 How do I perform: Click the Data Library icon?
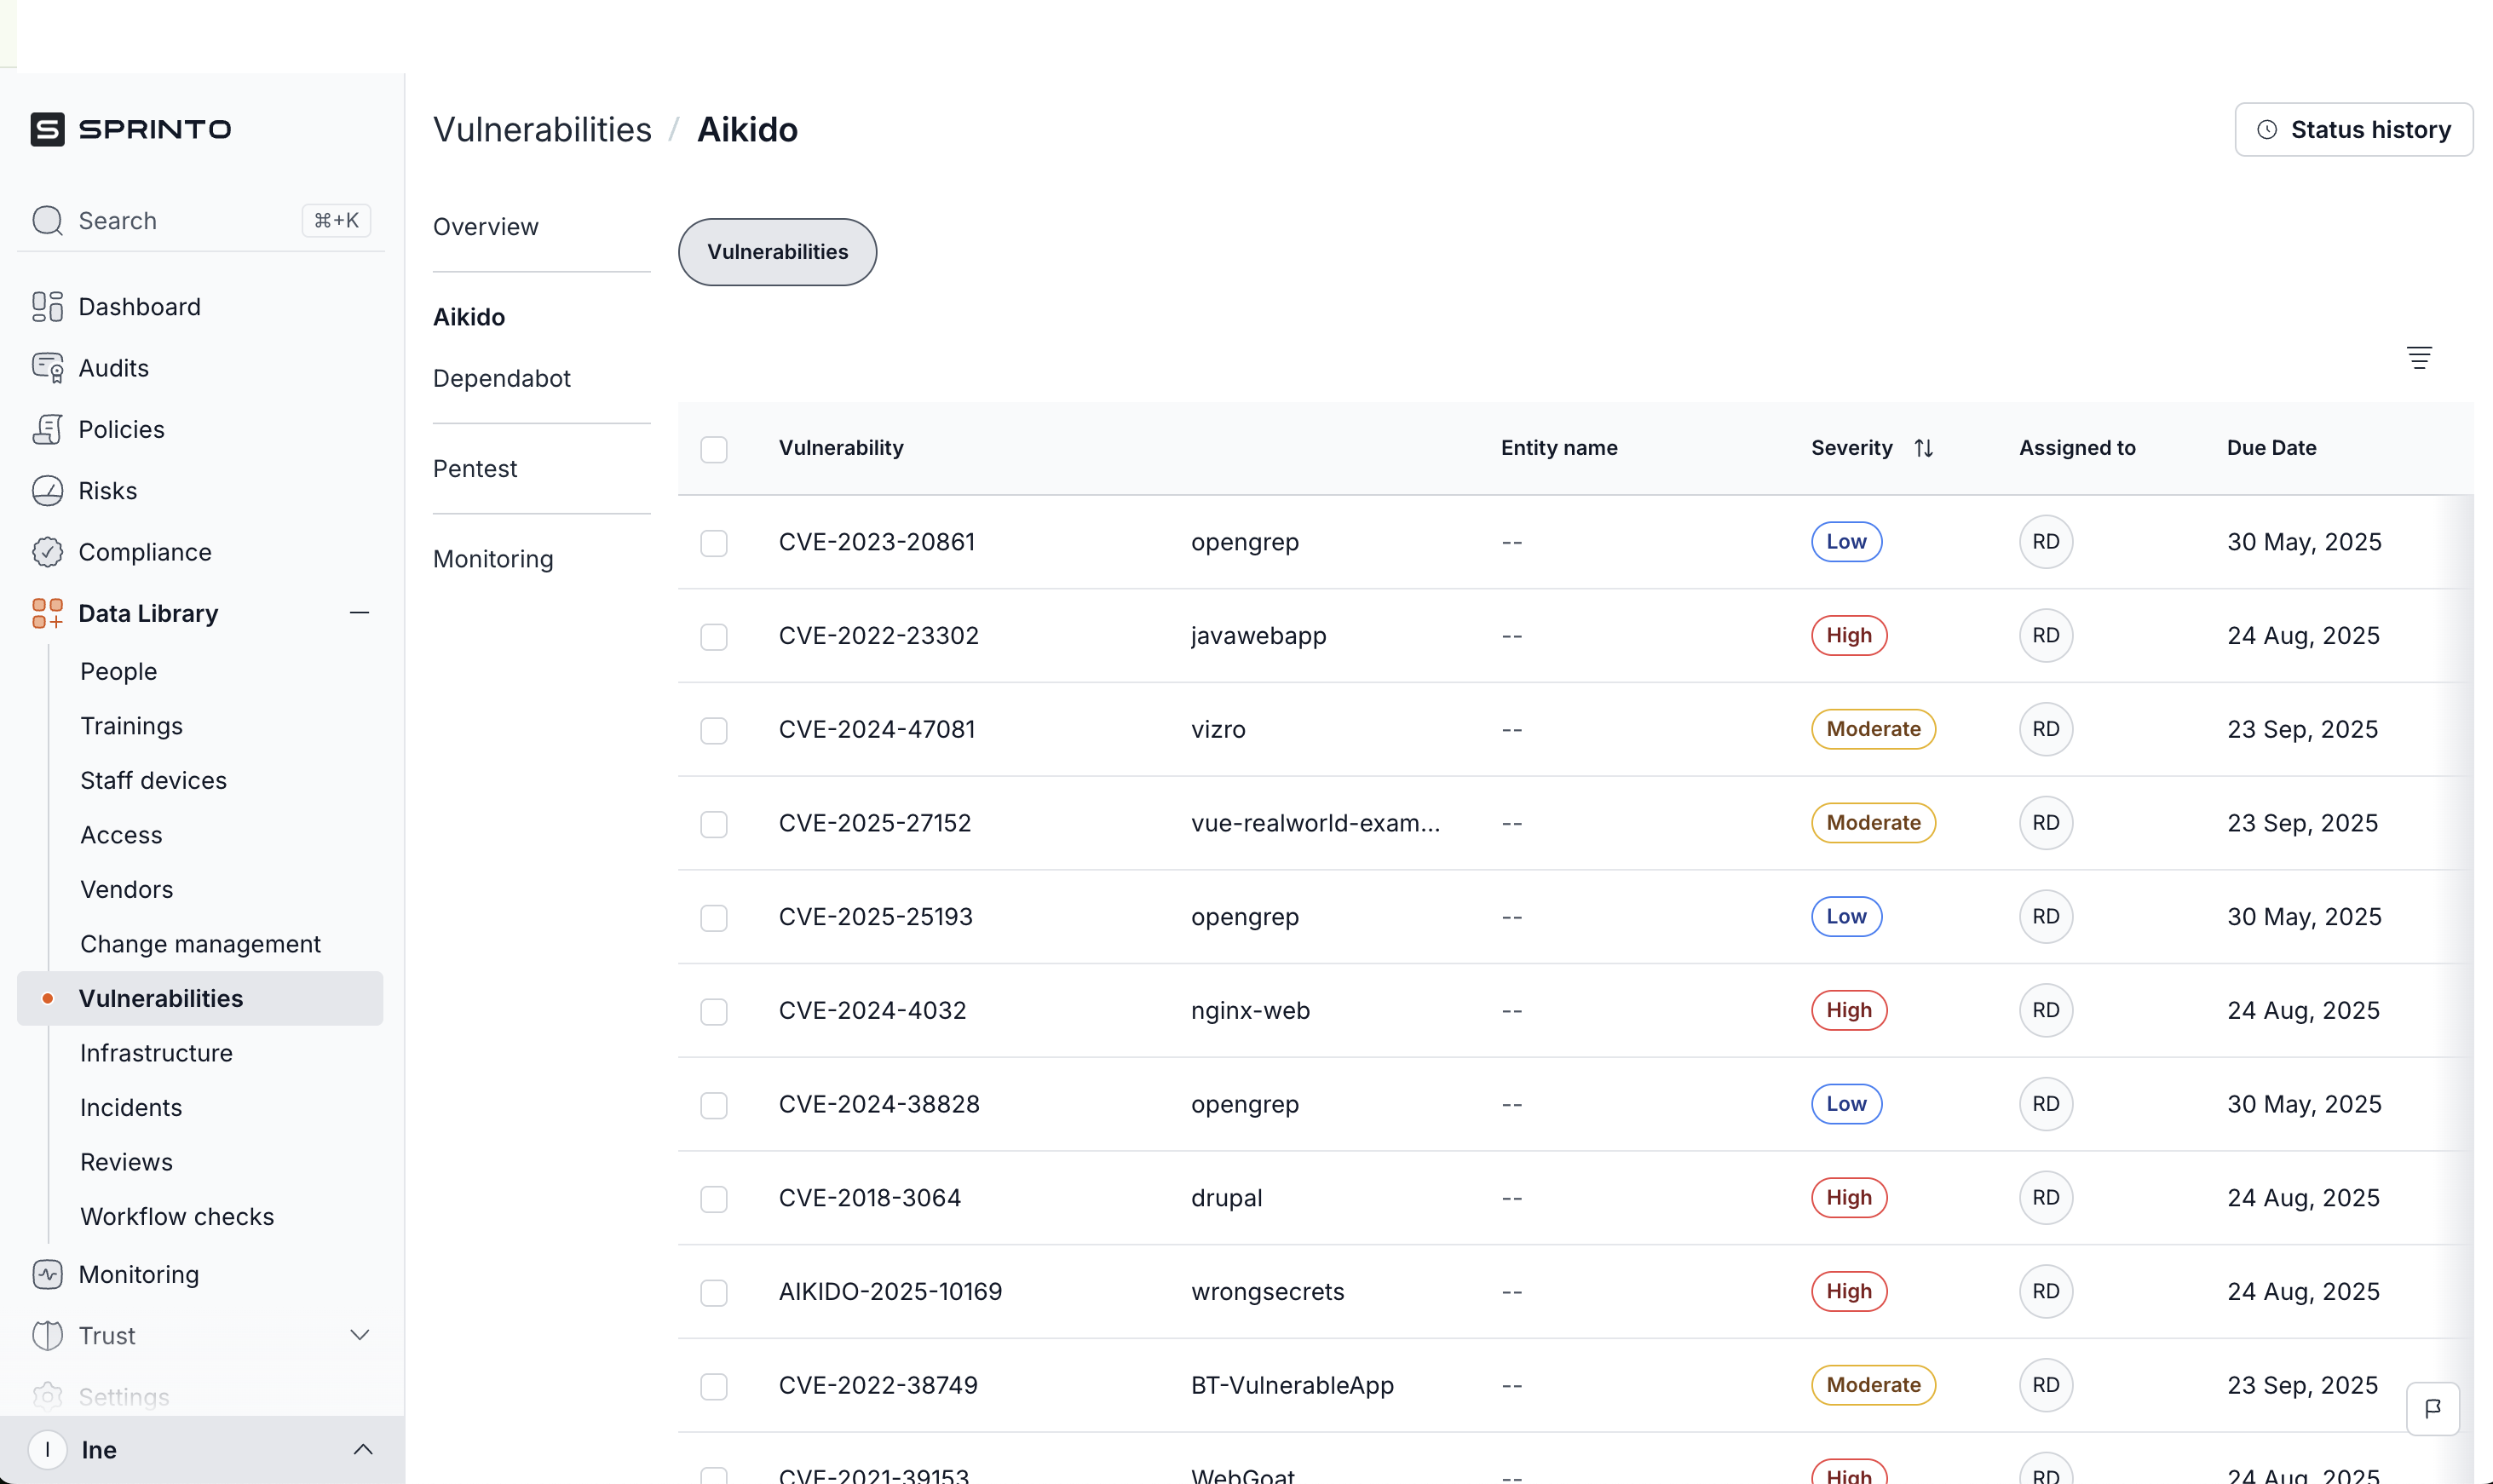click(47, 613)
